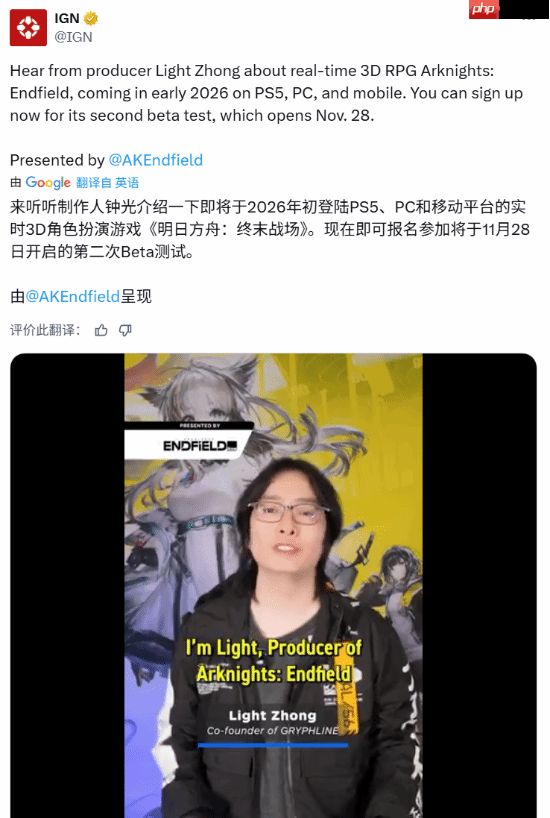Screen dimensions: 550x818
Task: Dislike the translation with thumbs down
Action: [x=125, y=330]
